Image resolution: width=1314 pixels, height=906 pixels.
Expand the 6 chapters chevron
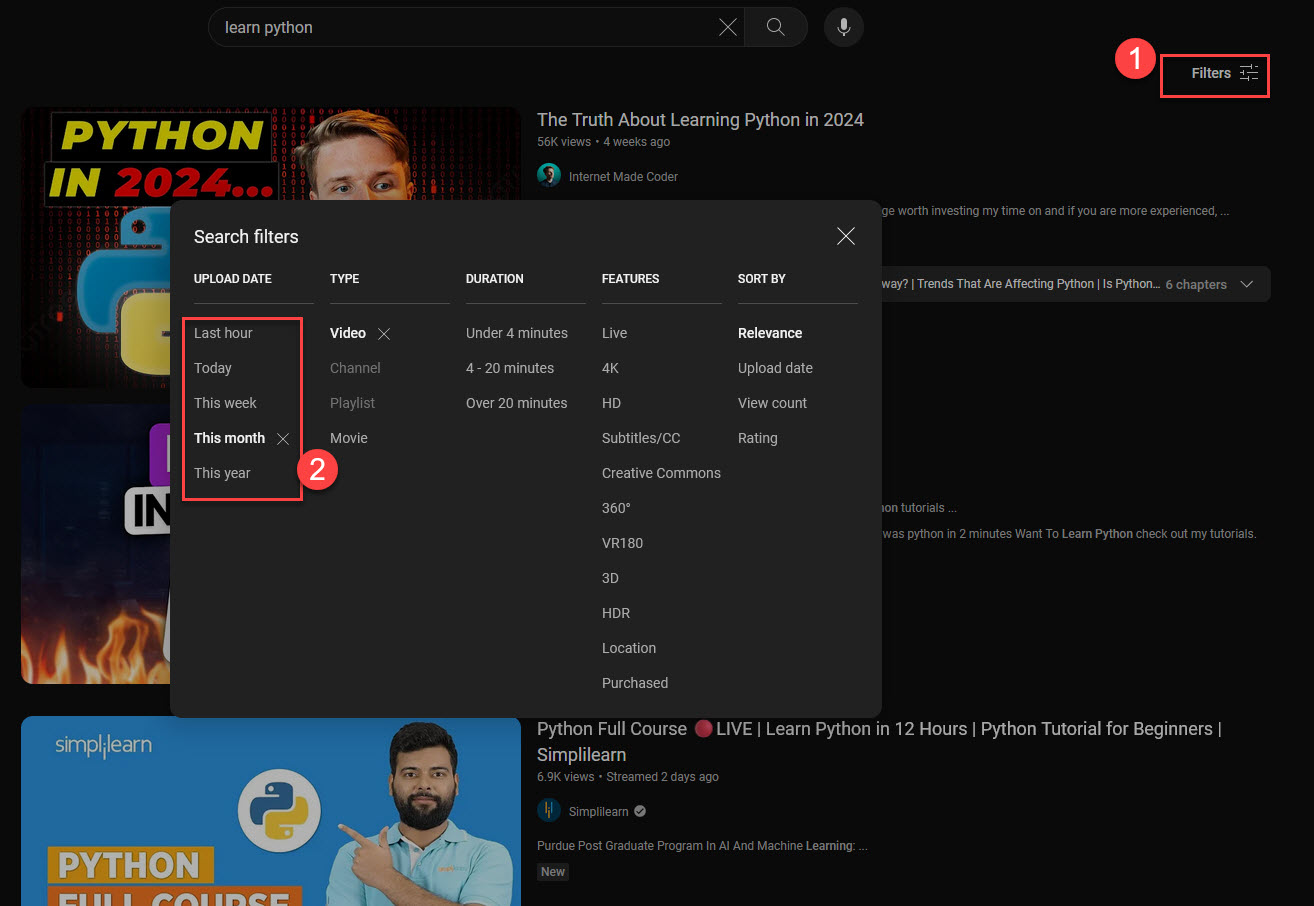click(x=1247, y=284)
